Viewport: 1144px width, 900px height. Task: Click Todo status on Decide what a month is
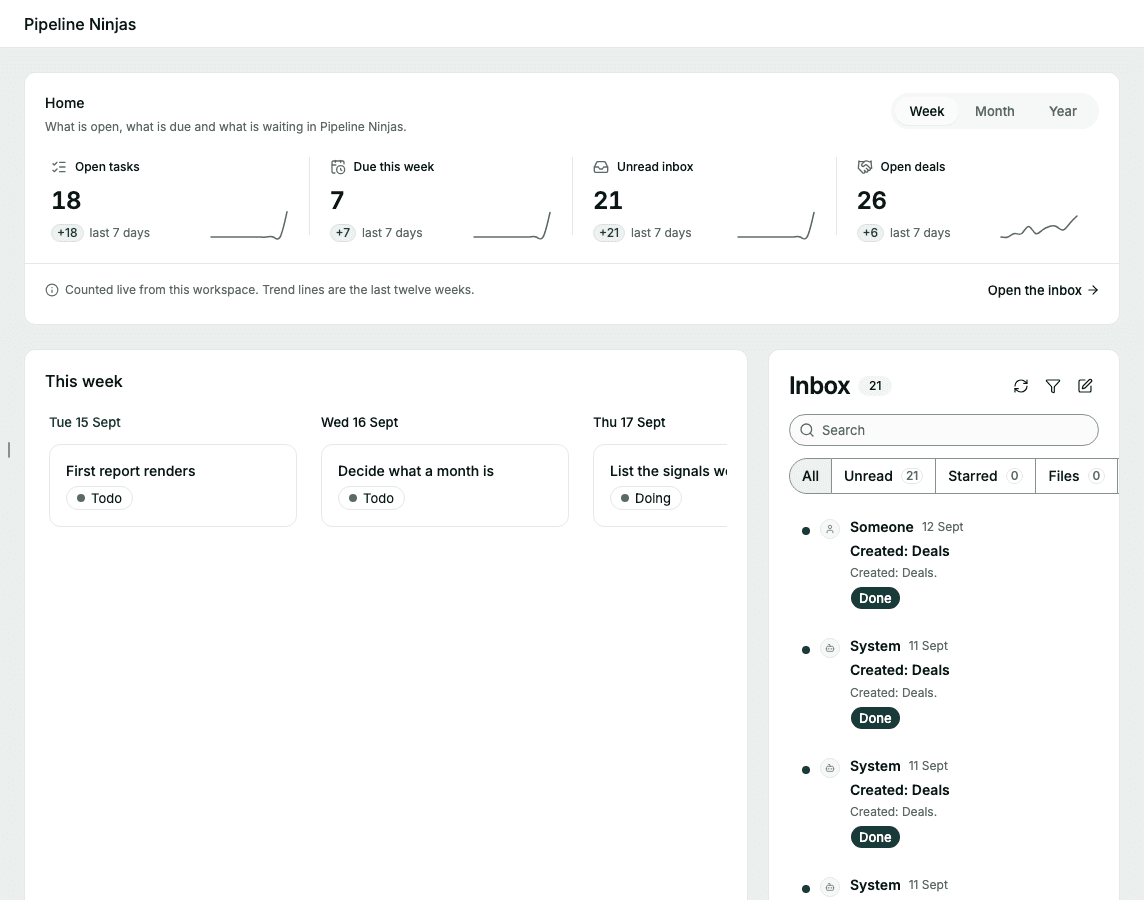click(371, 498)
